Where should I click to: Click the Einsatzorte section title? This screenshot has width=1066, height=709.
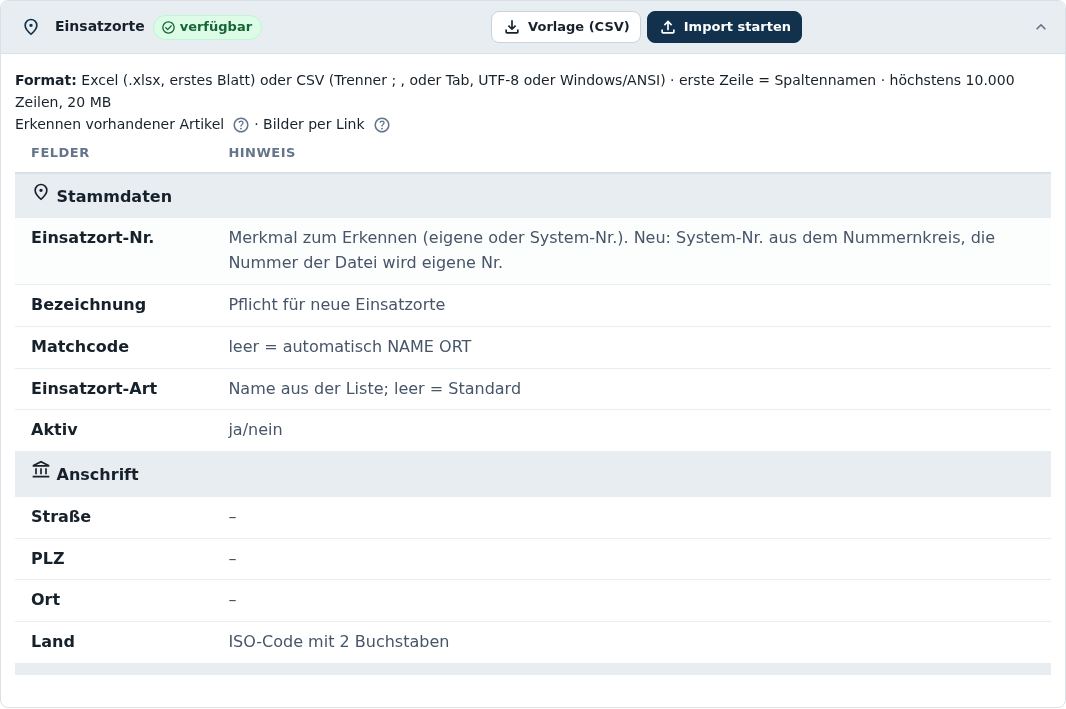click(100, 27)
